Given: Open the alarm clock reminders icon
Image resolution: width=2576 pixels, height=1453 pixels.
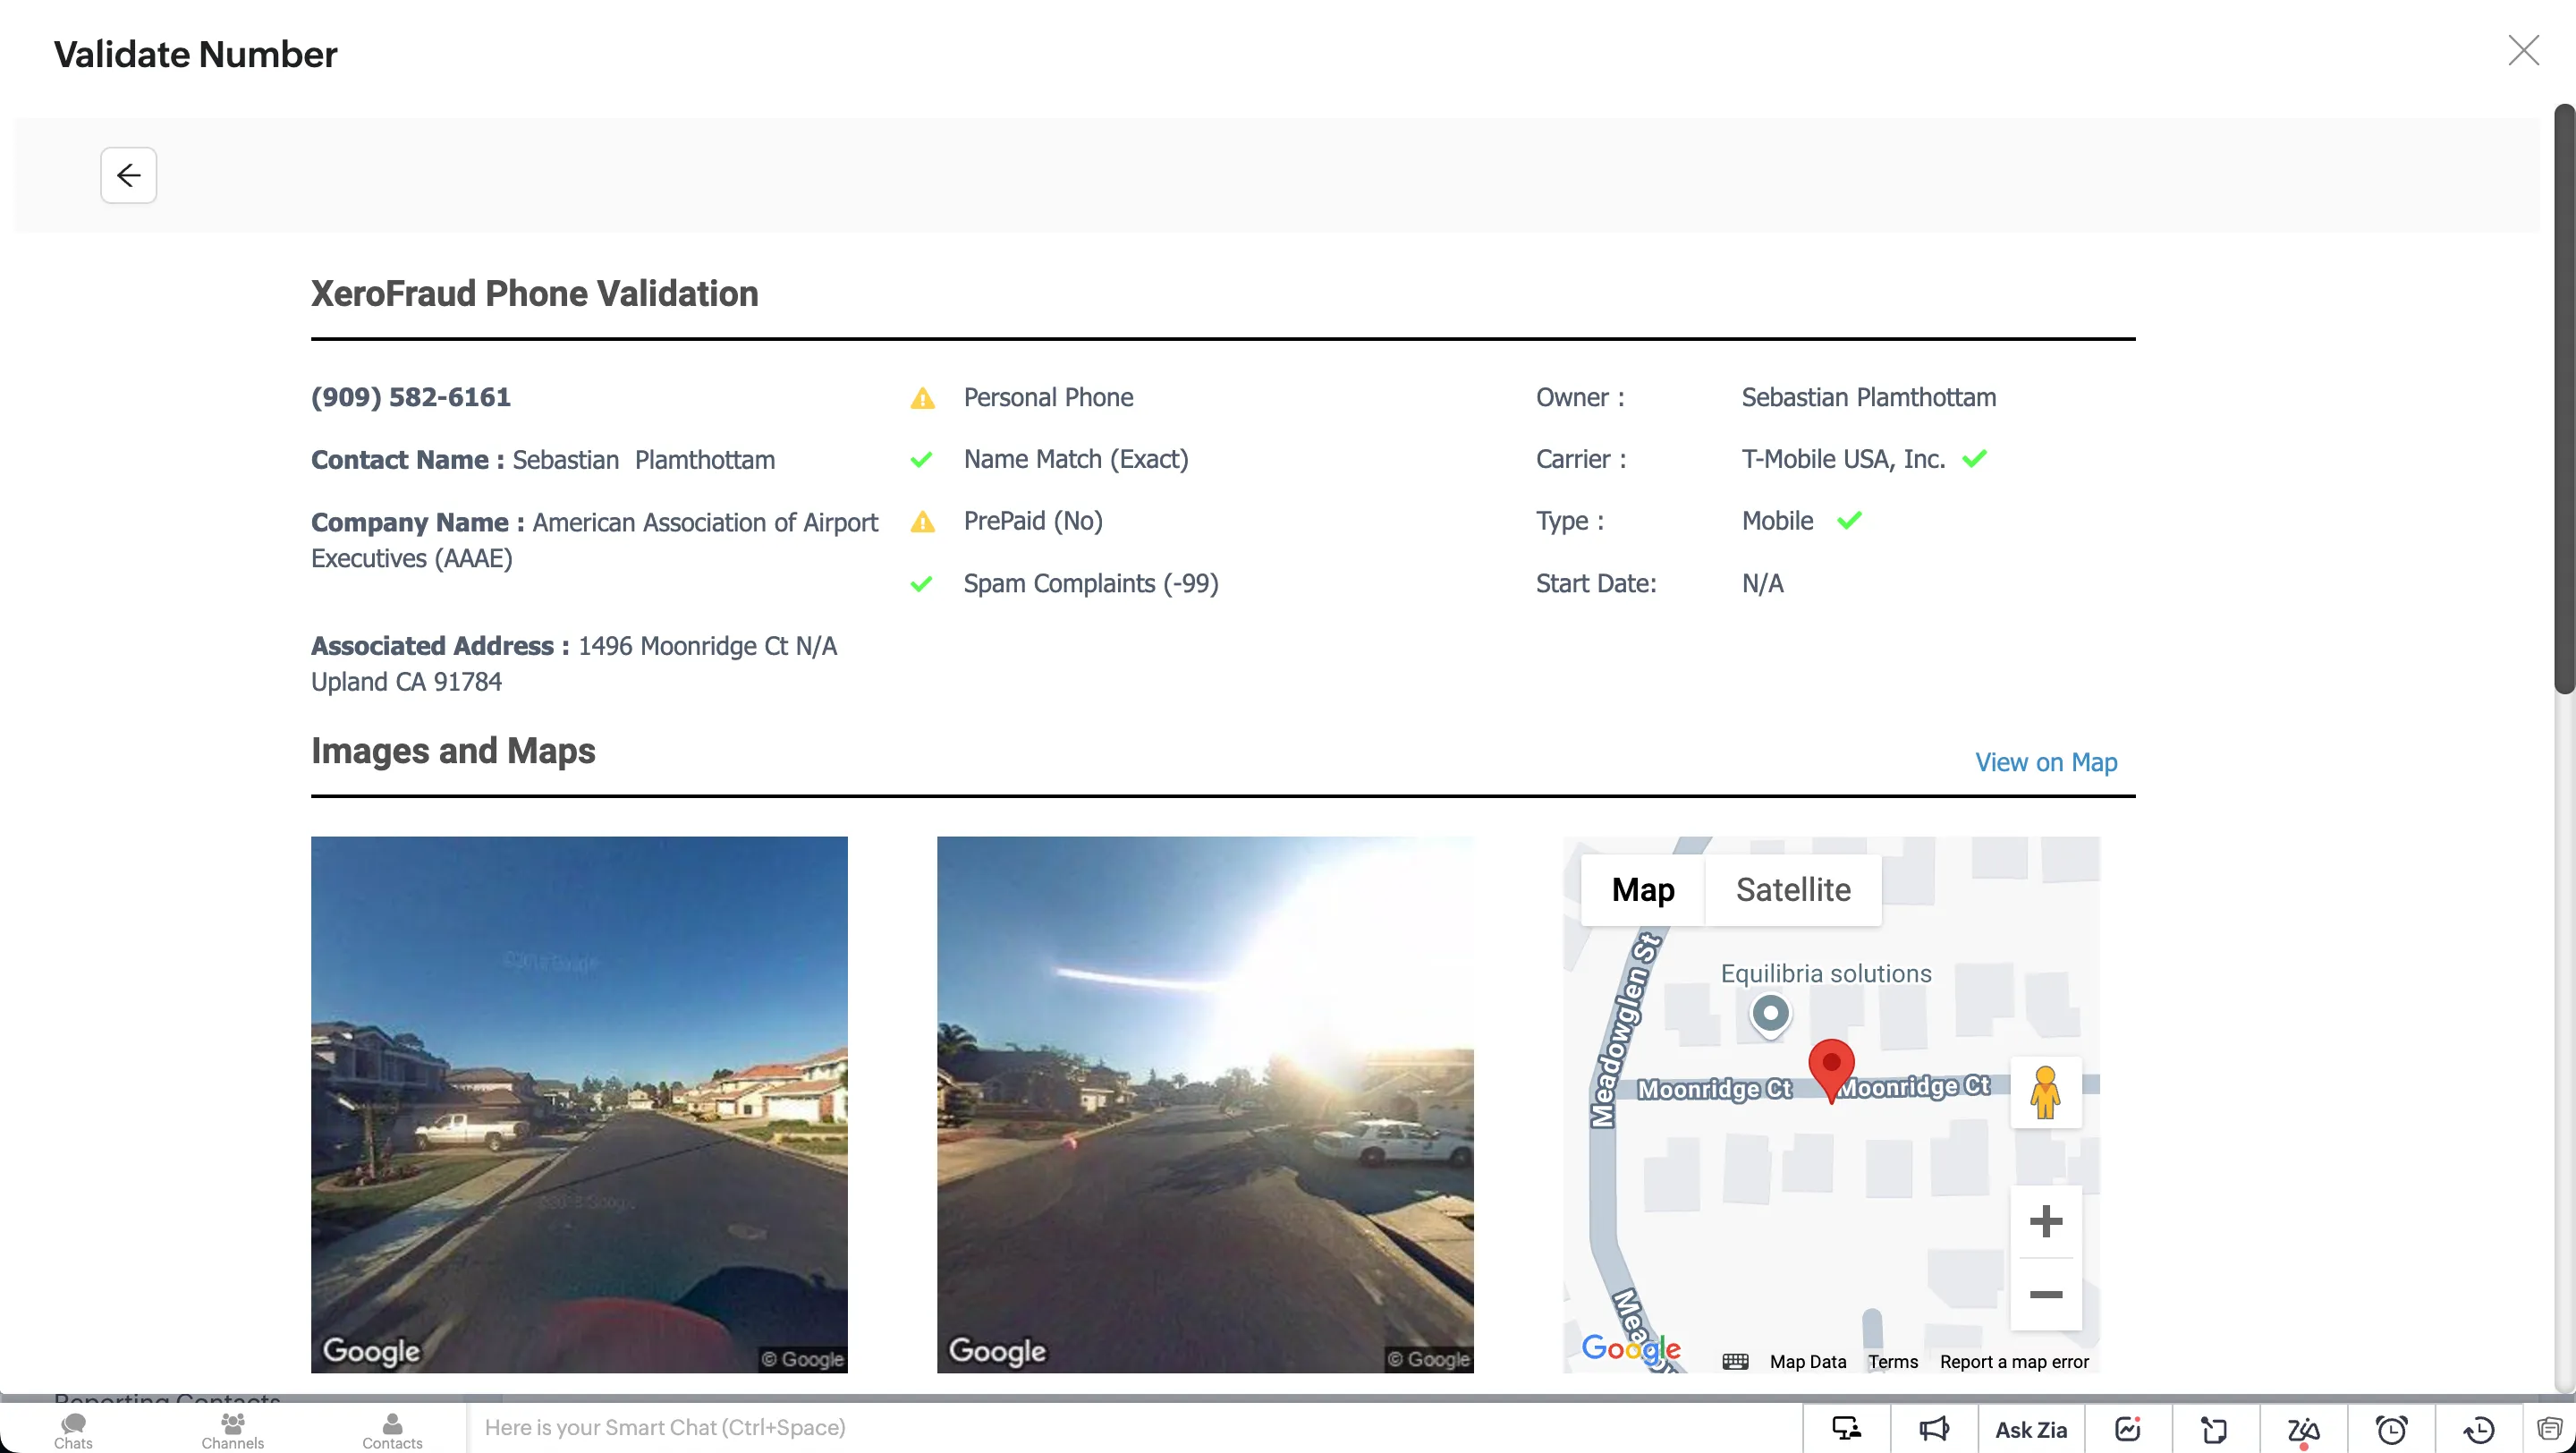Looking at the screenshot, I should pos(2391,1429).
